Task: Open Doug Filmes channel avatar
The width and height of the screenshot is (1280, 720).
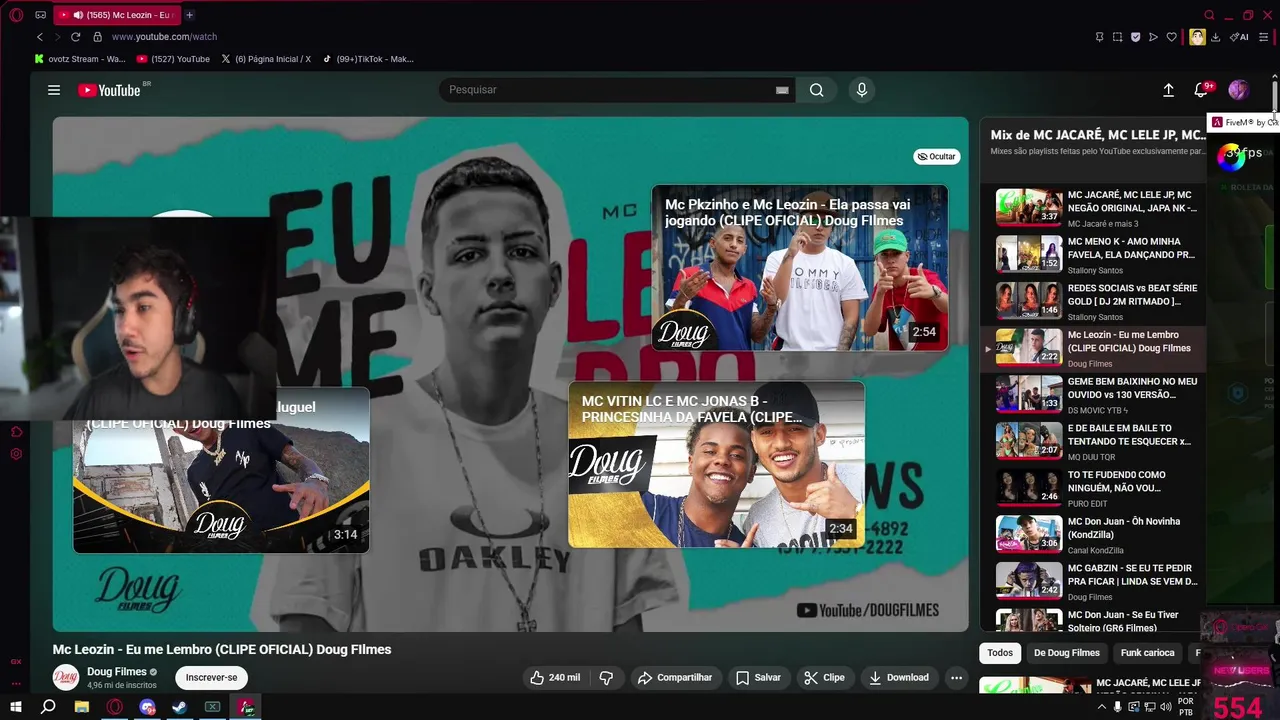Action: (x=66, y=678)
